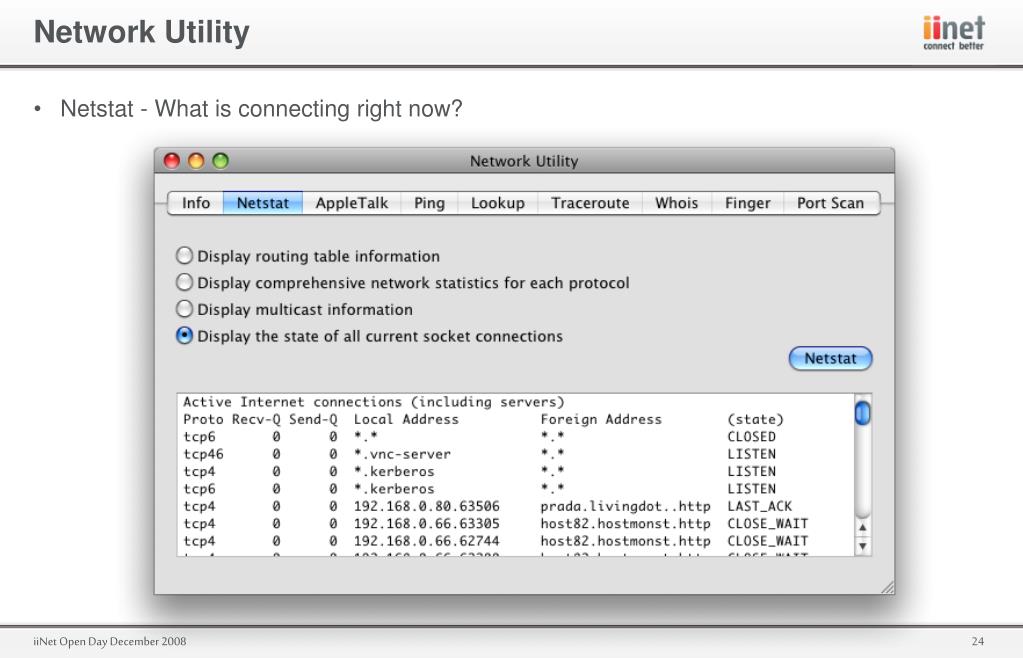This screenshot has width=1023, height=658.
Task: Click the iiNet connect better logo
Action: coord(953,33)
